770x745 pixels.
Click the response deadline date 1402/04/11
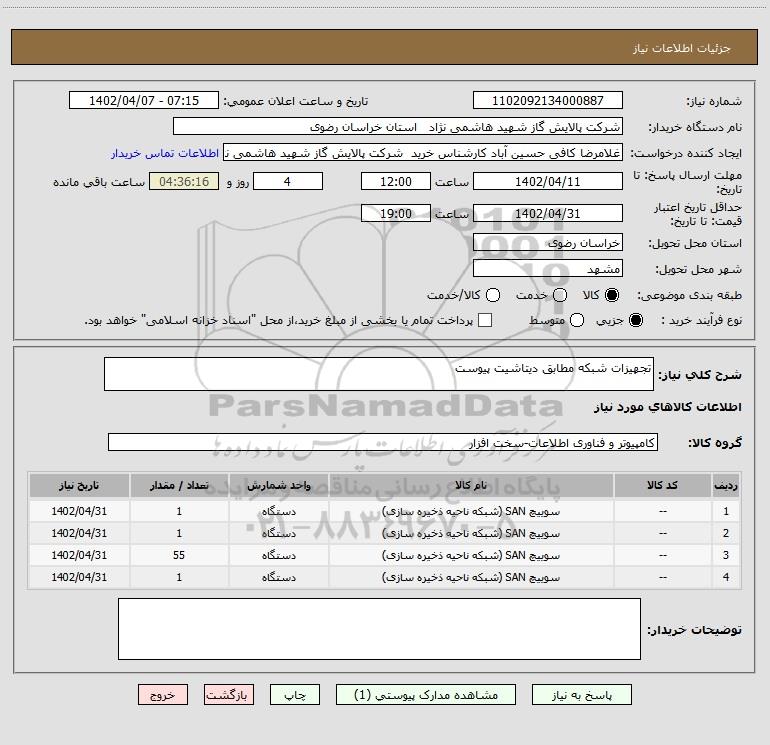tap(548, 181)
